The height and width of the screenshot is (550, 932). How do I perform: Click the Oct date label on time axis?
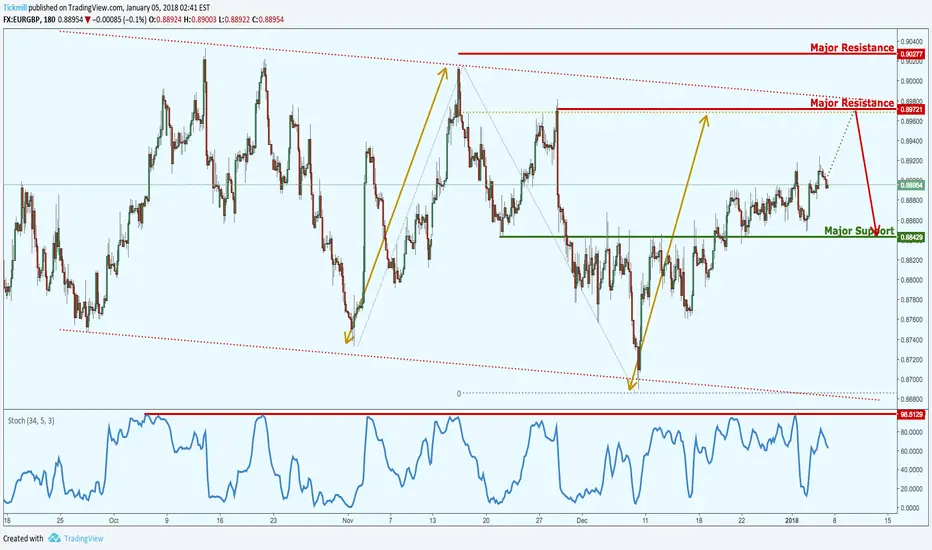pos(114,520)
